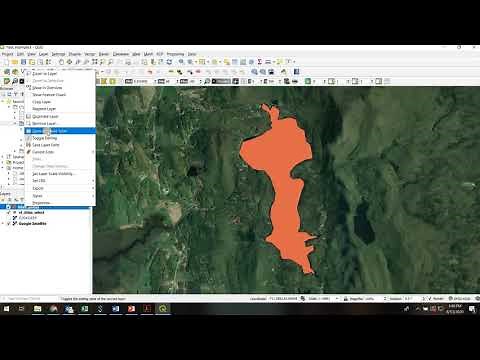Open the Raster menu

click(x=104, y=54)
